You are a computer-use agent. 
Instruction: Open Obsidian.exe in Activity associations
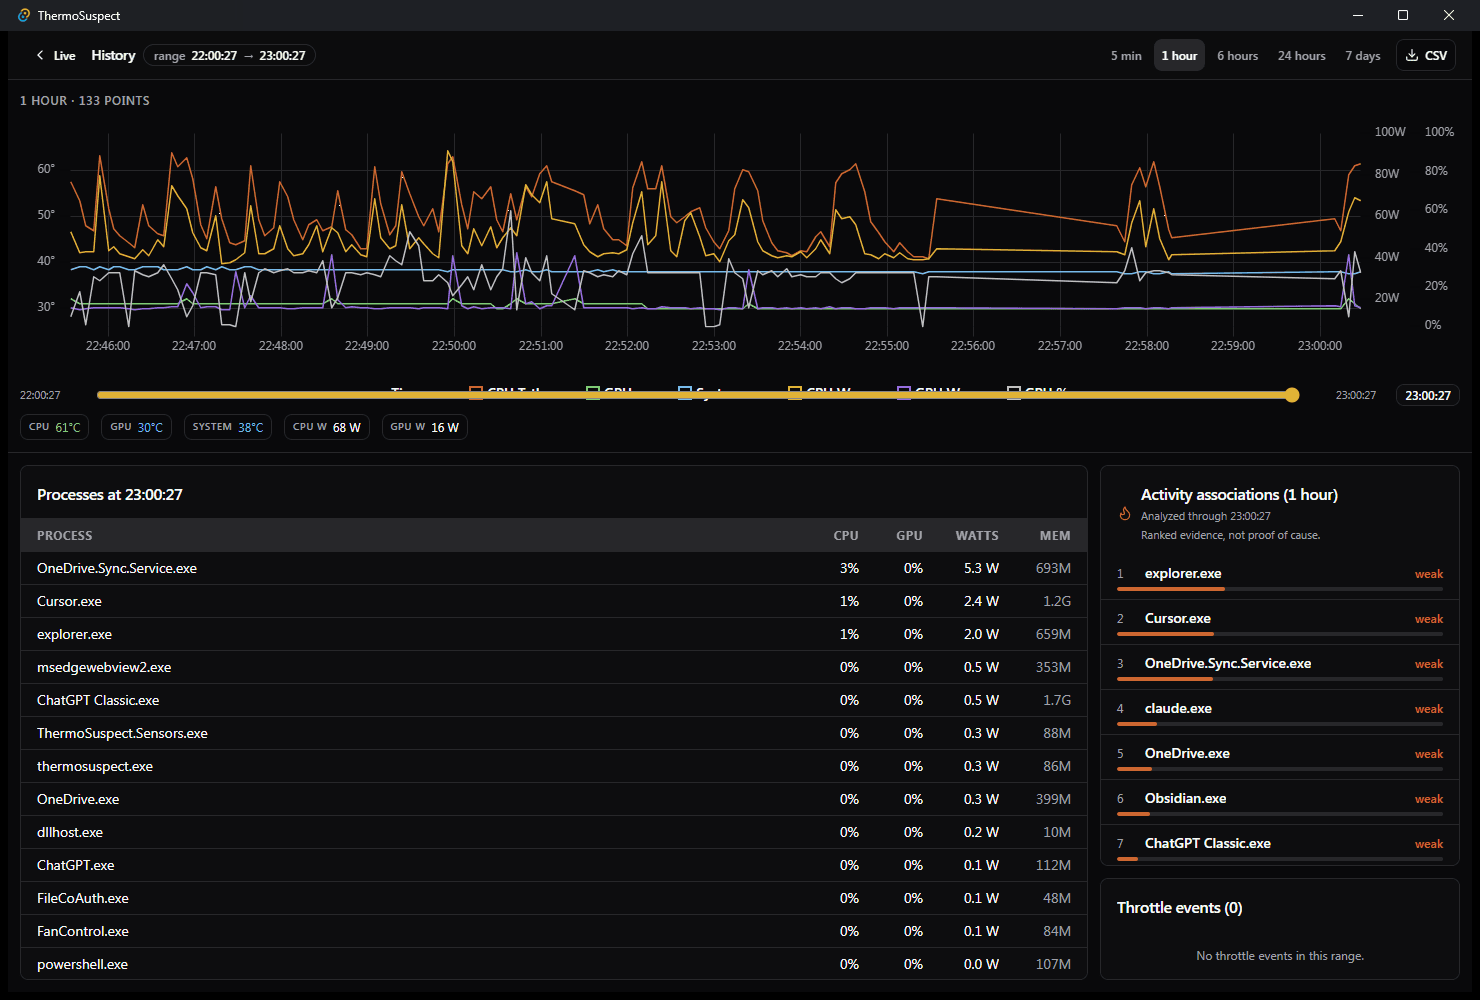click(x=1280, y=802)
